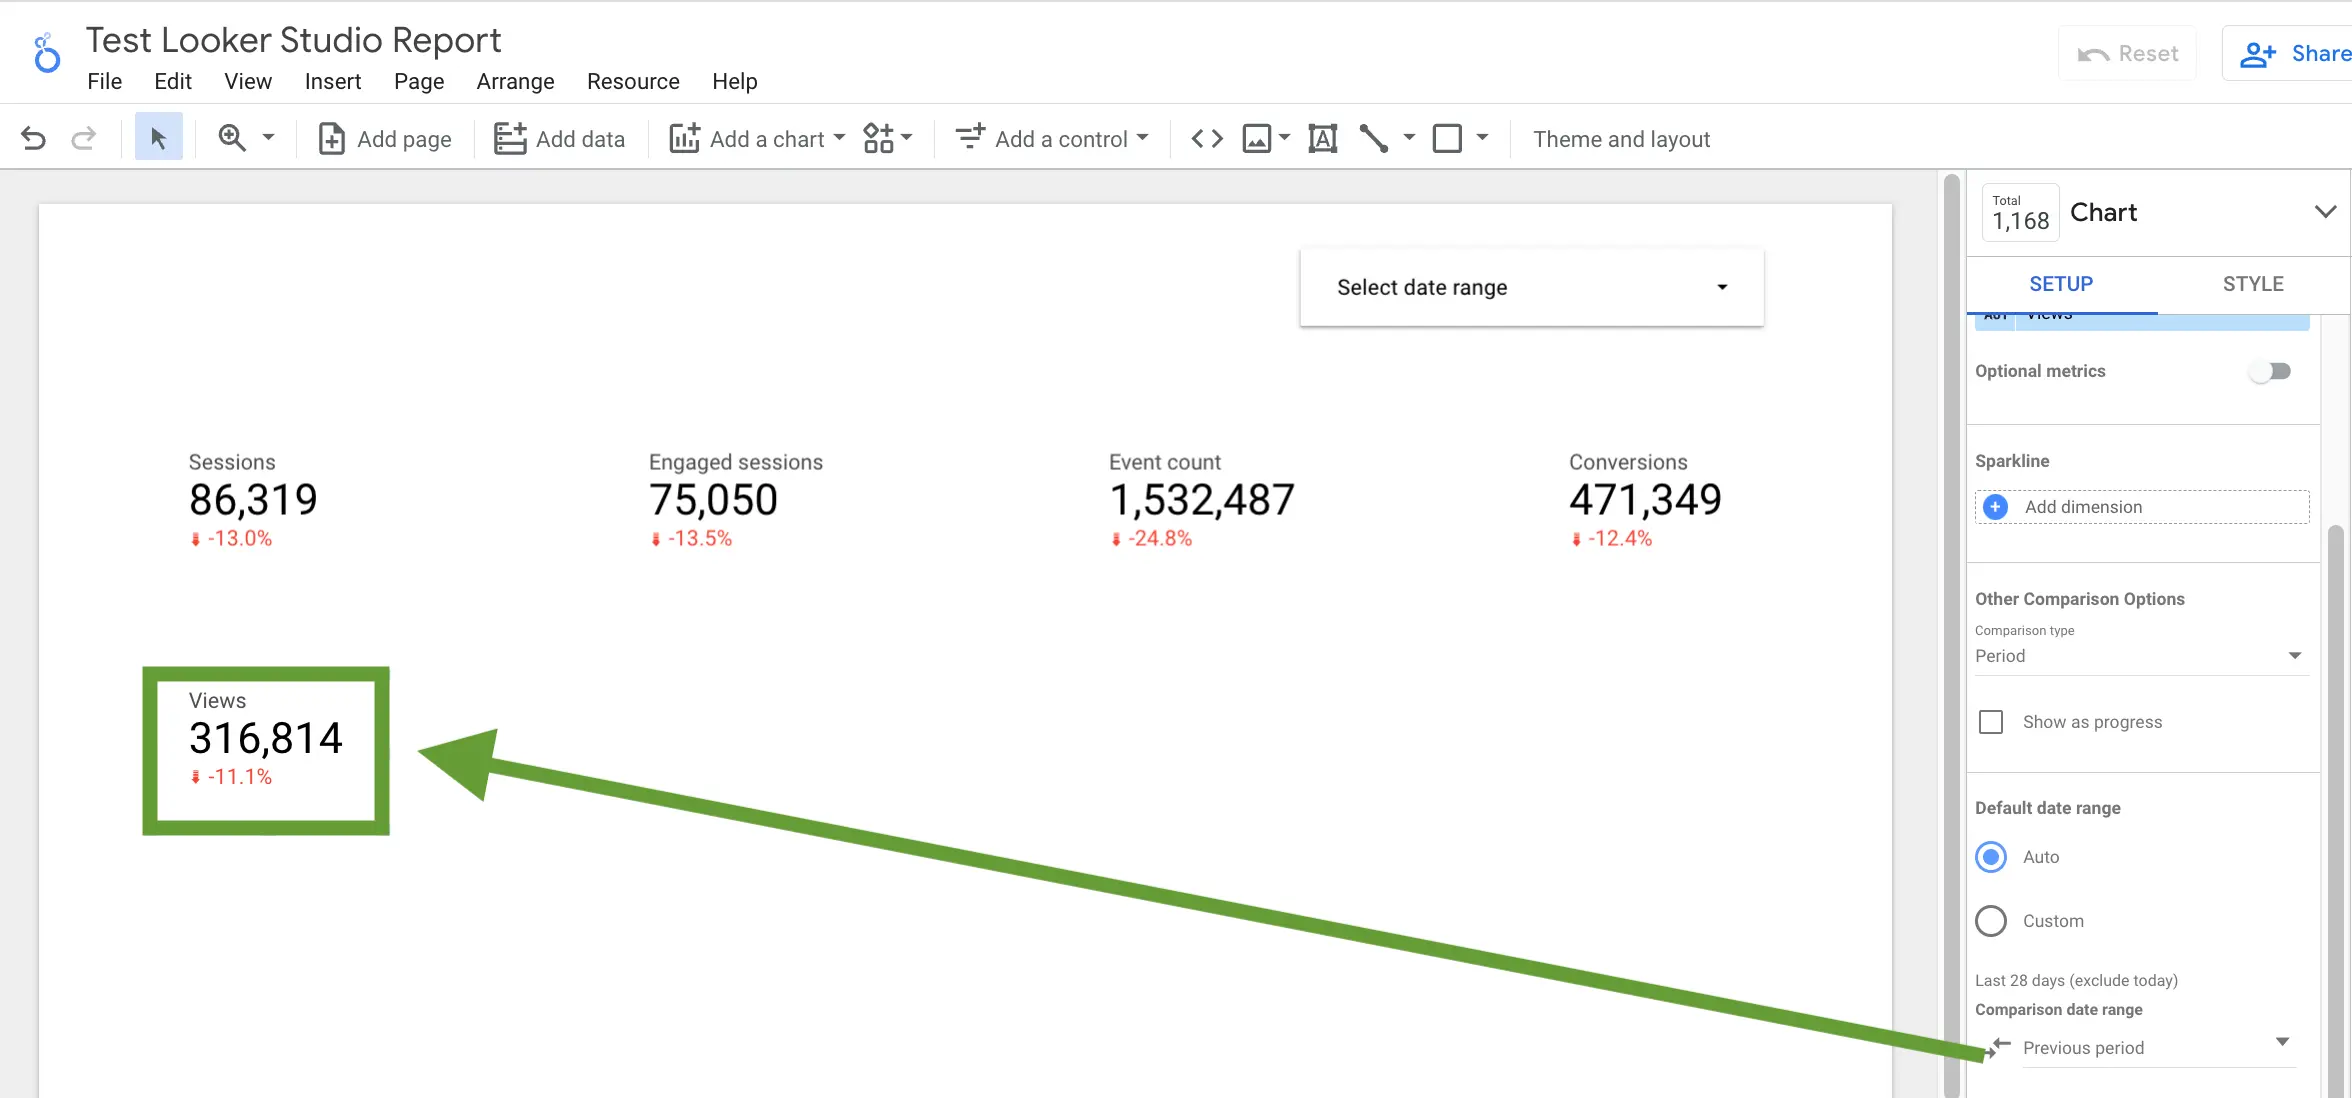
Task: Open the Add a chart dropdown
Action: [758, 139]
